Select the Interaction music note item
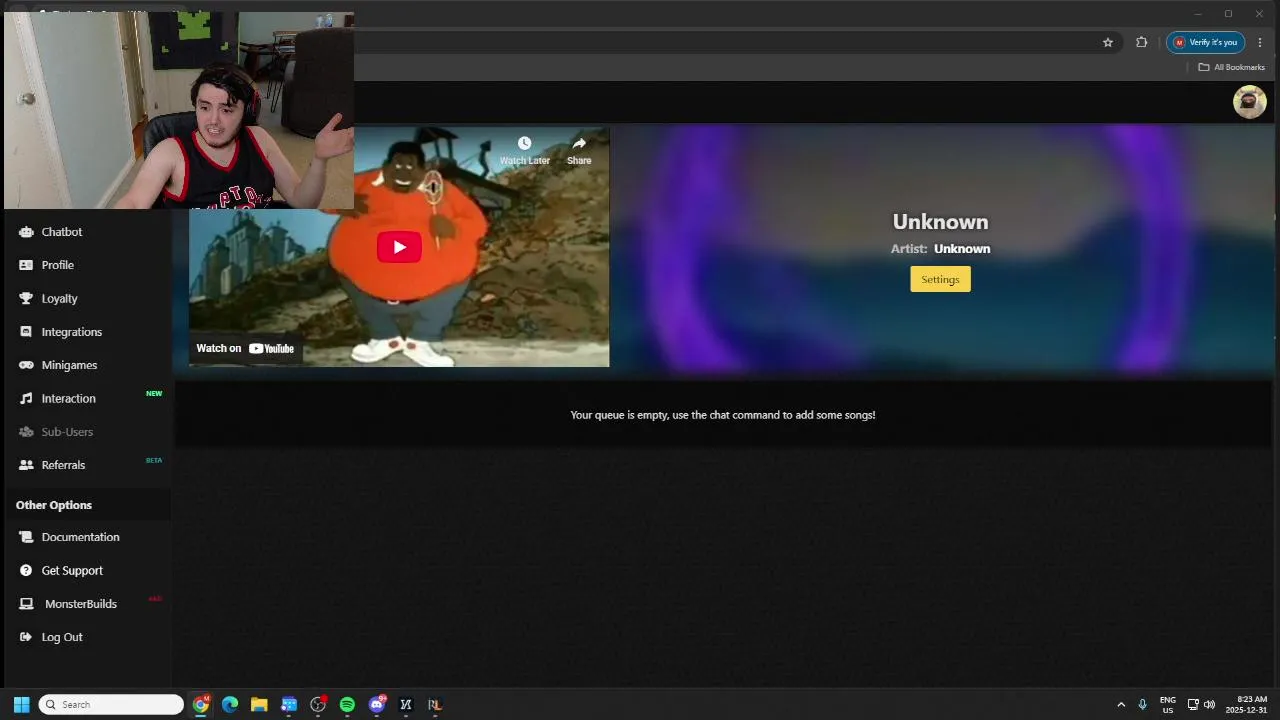Viewport: 1280px width, 720px height. point(69,398)
